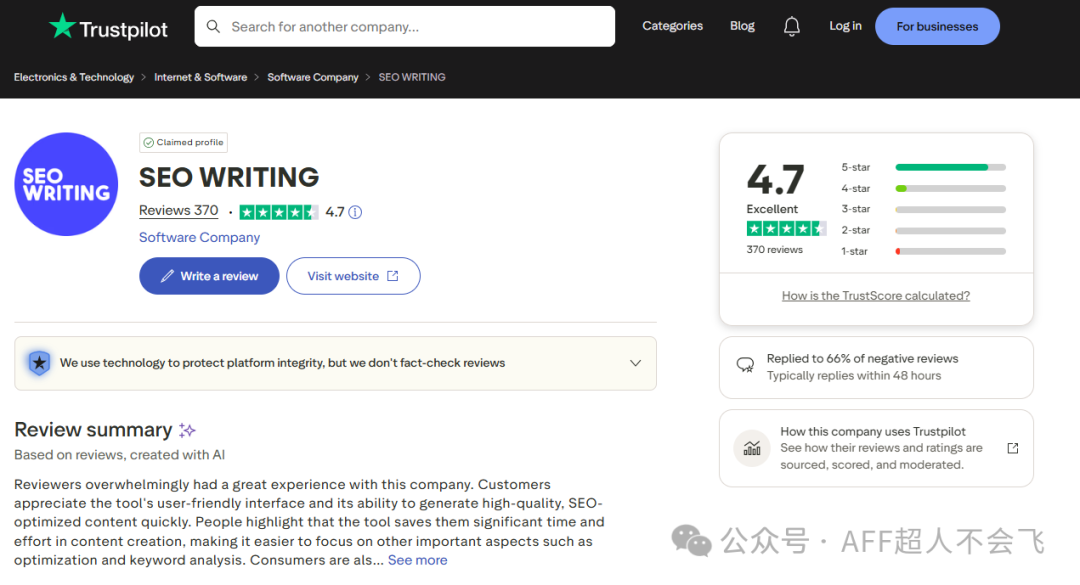This screenshot has width=1080, height=585.
Task: Open the notifications bell icon
Action: pyautogui.click(x=791, y=26)
